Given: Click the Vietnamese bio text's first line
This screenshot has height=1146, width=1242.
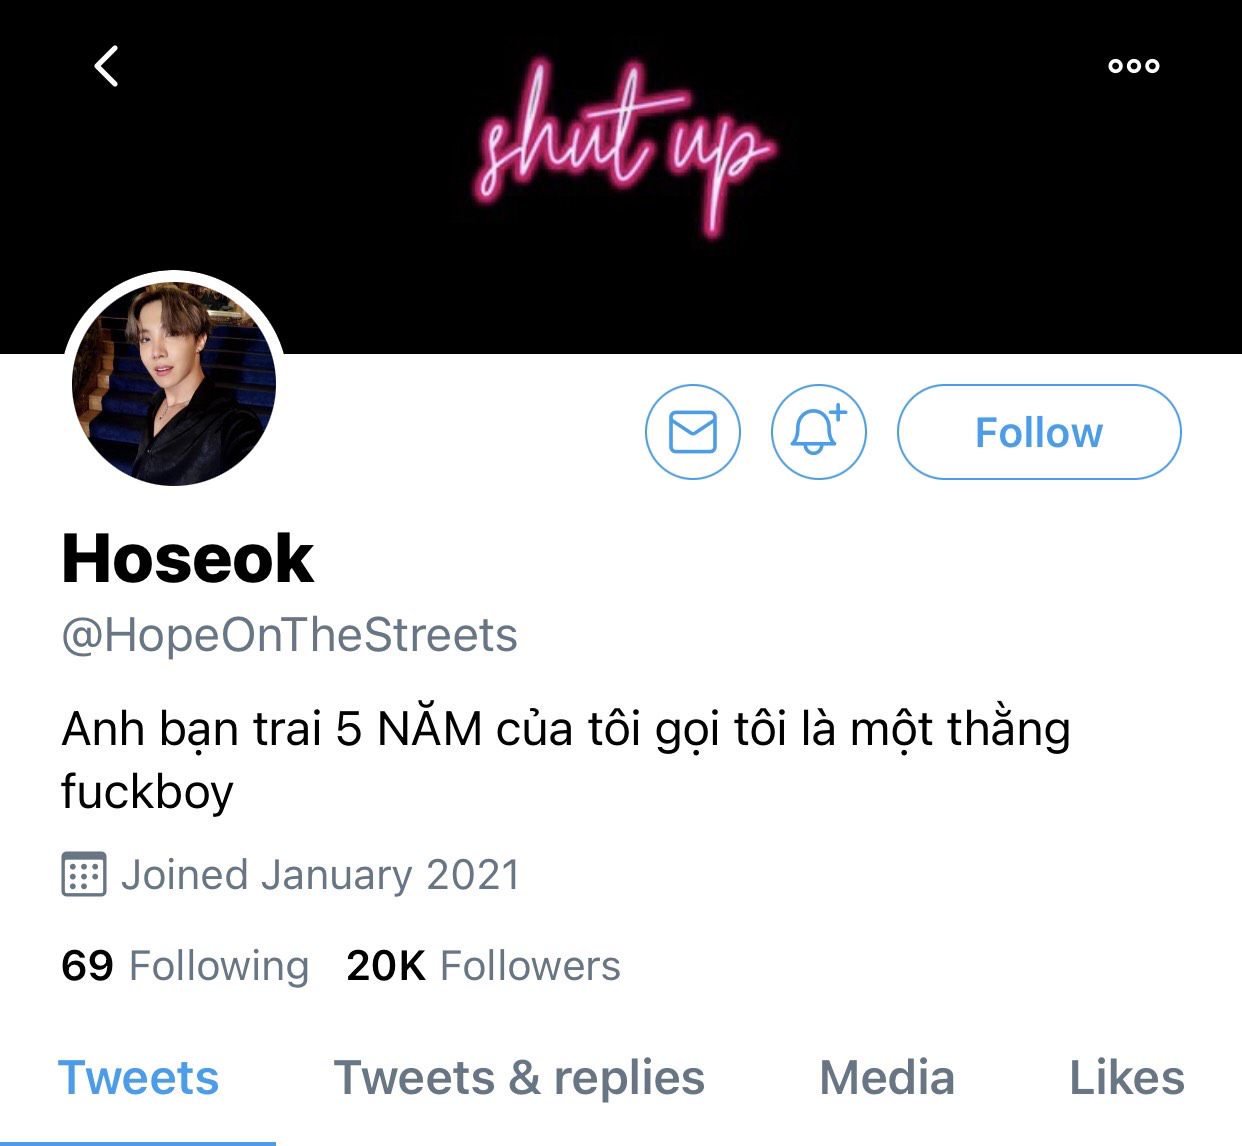Looking at the screenshot, I should (x=565, y=728).
